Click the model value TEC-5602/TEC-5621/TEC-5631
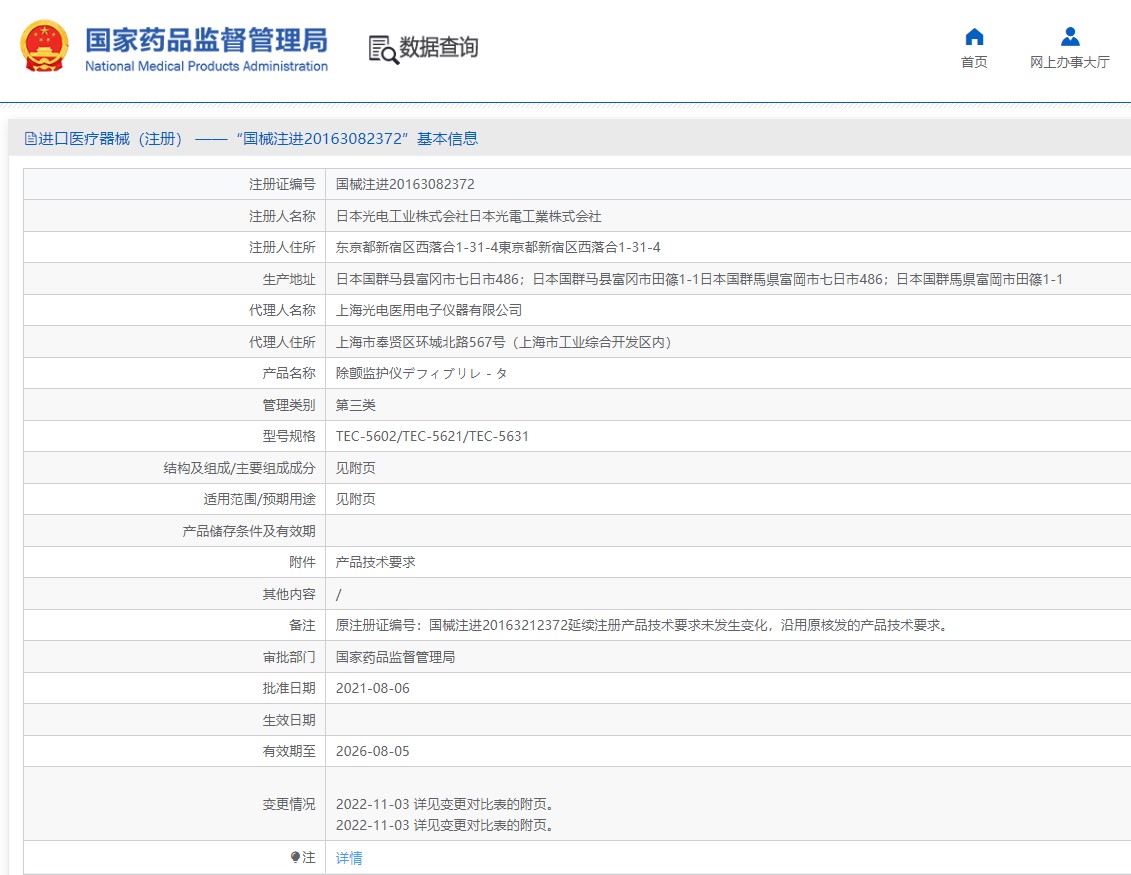1131x875 pixels. click(432, 436)
